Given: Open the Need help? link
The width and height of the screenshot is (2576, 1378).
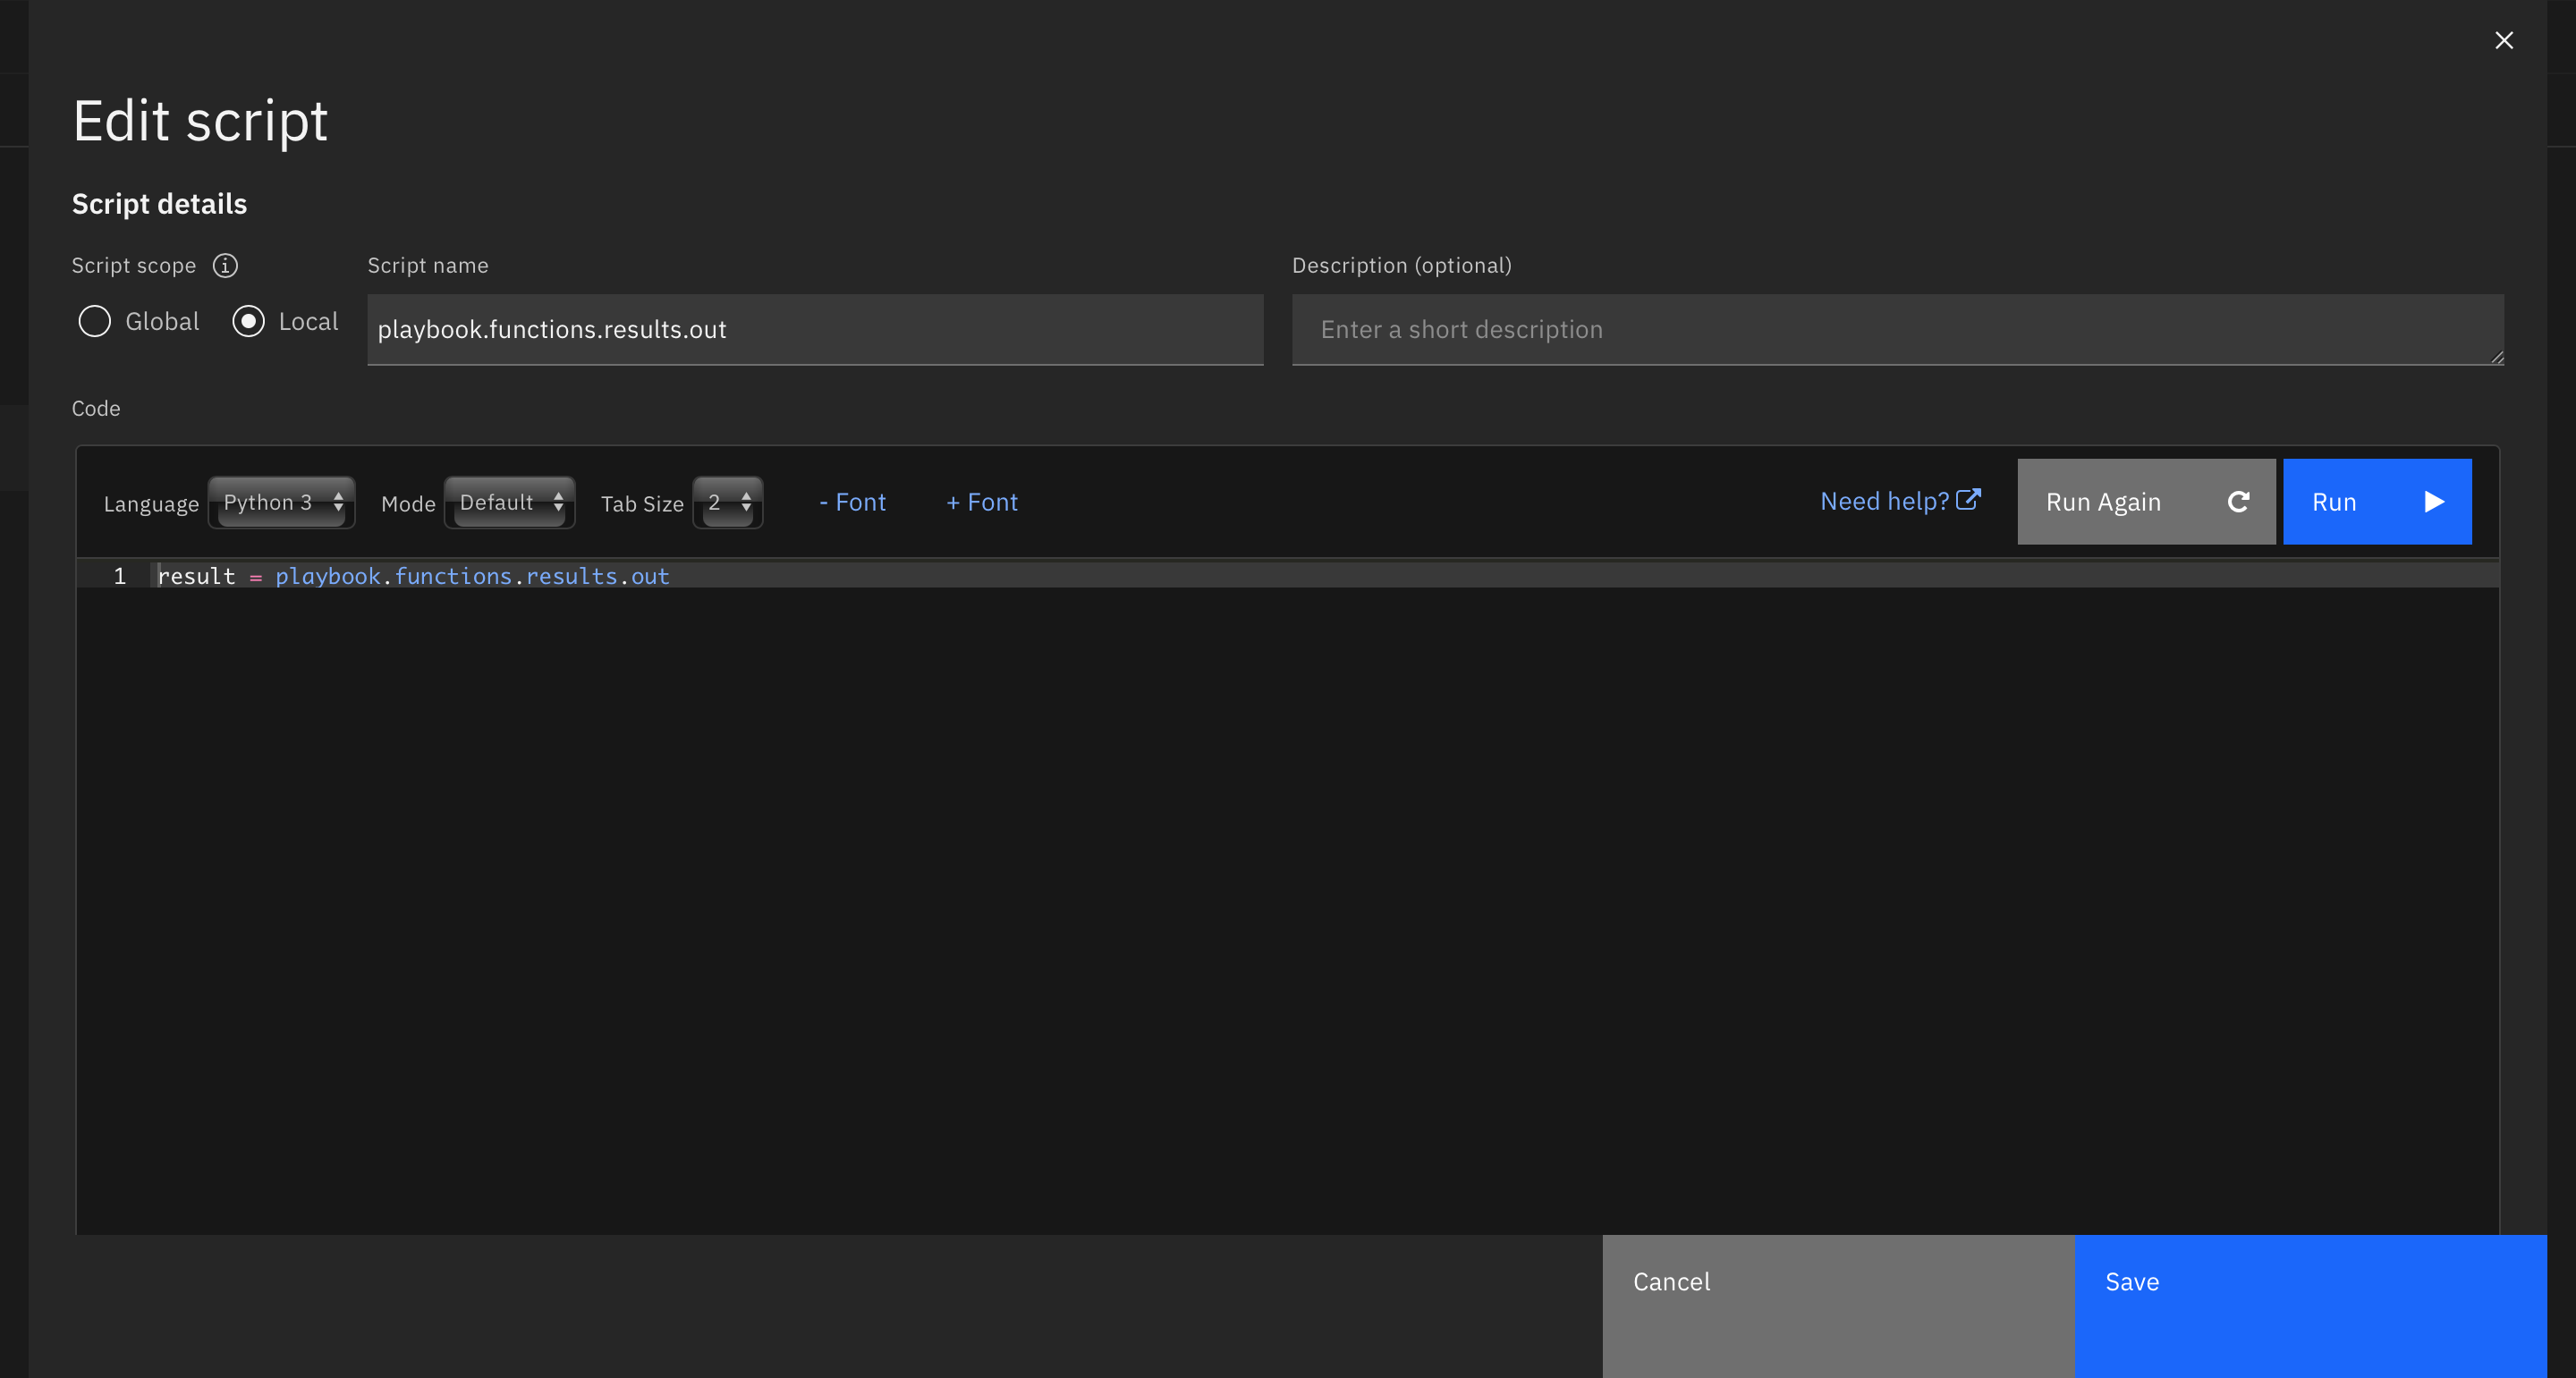Looking at the screenshot, I should (x=1884, y=501).
